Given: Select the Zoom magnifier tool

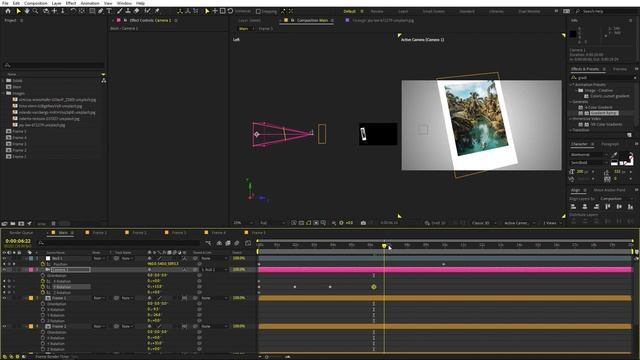Looking at the screenshot, I should 36,11.
